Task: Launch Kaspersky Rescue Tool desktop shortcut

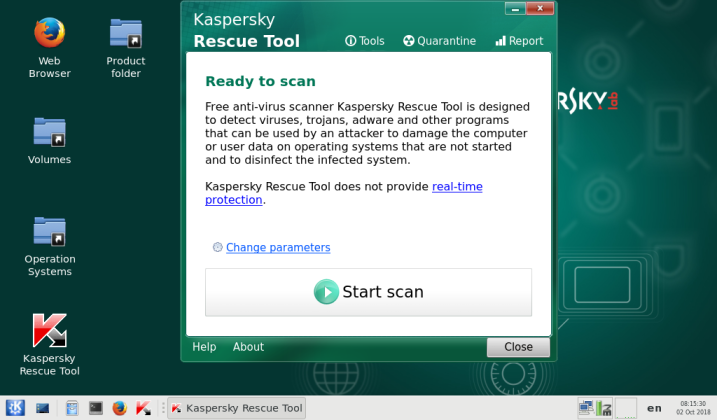Action: coord(49,344)
